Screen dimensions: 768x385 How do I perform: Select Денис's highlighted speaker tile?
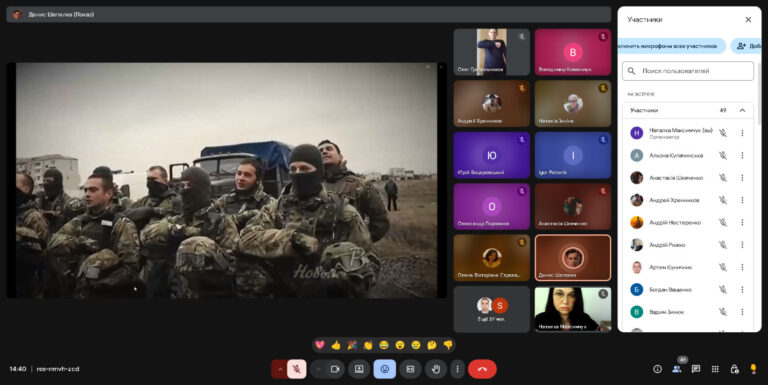click(573, 258)
